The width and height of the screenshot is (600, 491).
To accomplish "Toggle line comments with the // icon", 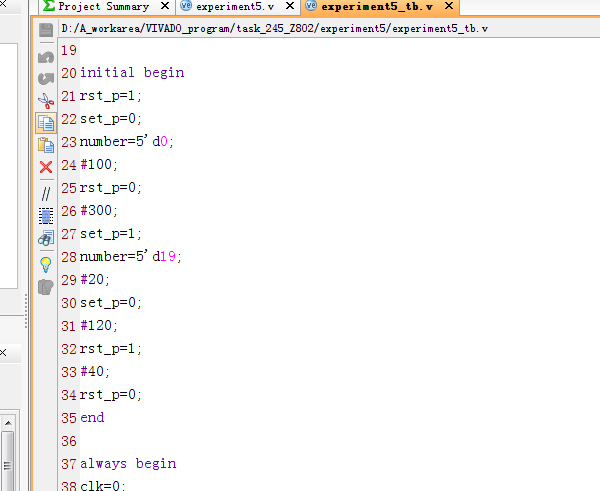I will pos(46,194).
